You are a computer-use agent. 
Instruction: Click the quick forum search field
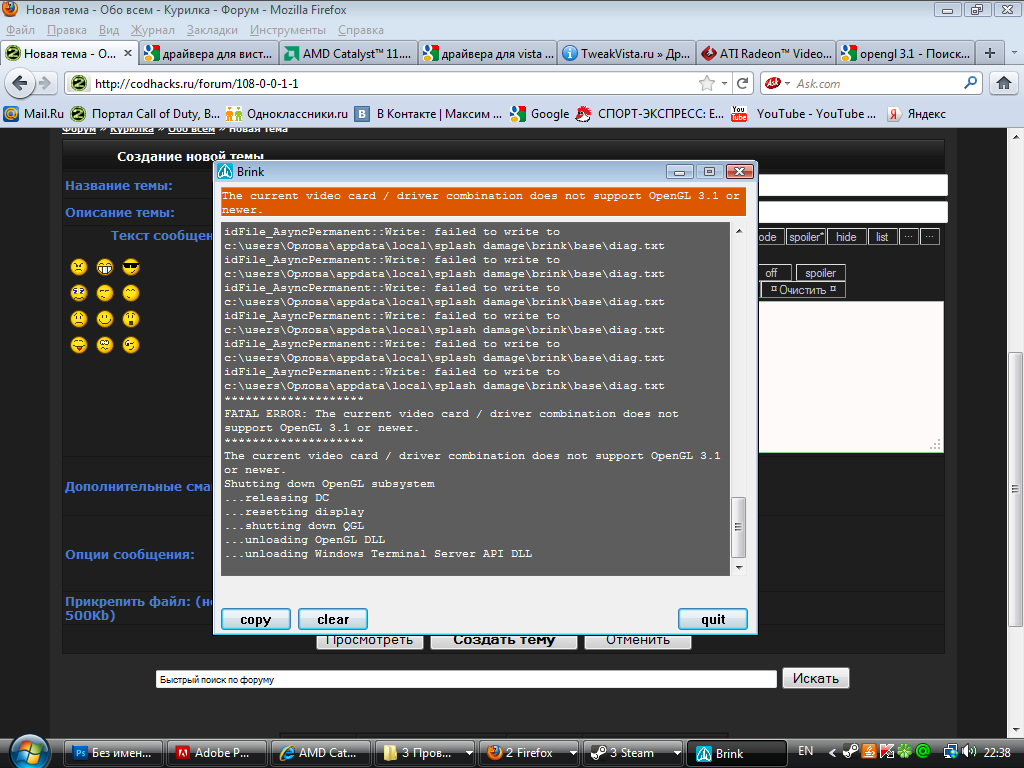point(466,679)
